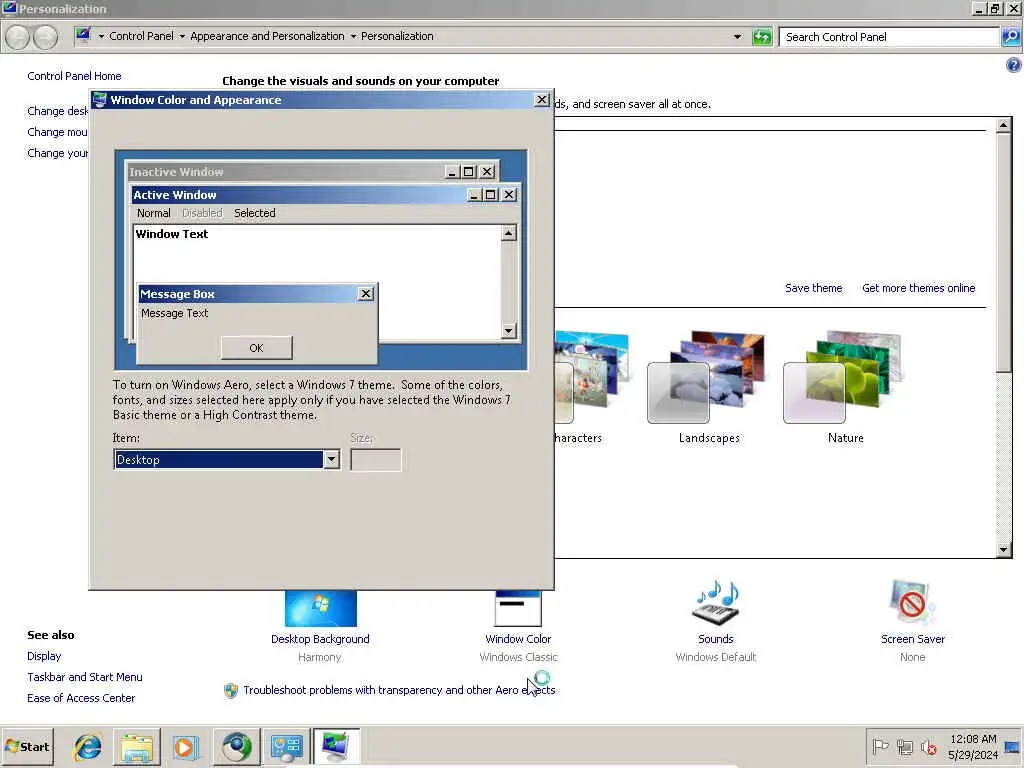Click theme list scrollbar down arrow
The image size is (1024, 768).
[x=1004, y=550]
